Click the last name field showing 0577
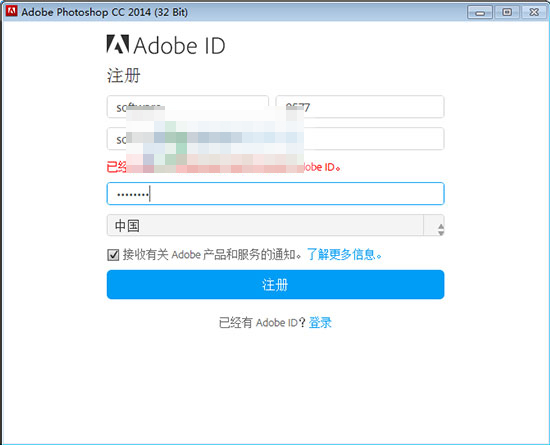 coord(360,107)
